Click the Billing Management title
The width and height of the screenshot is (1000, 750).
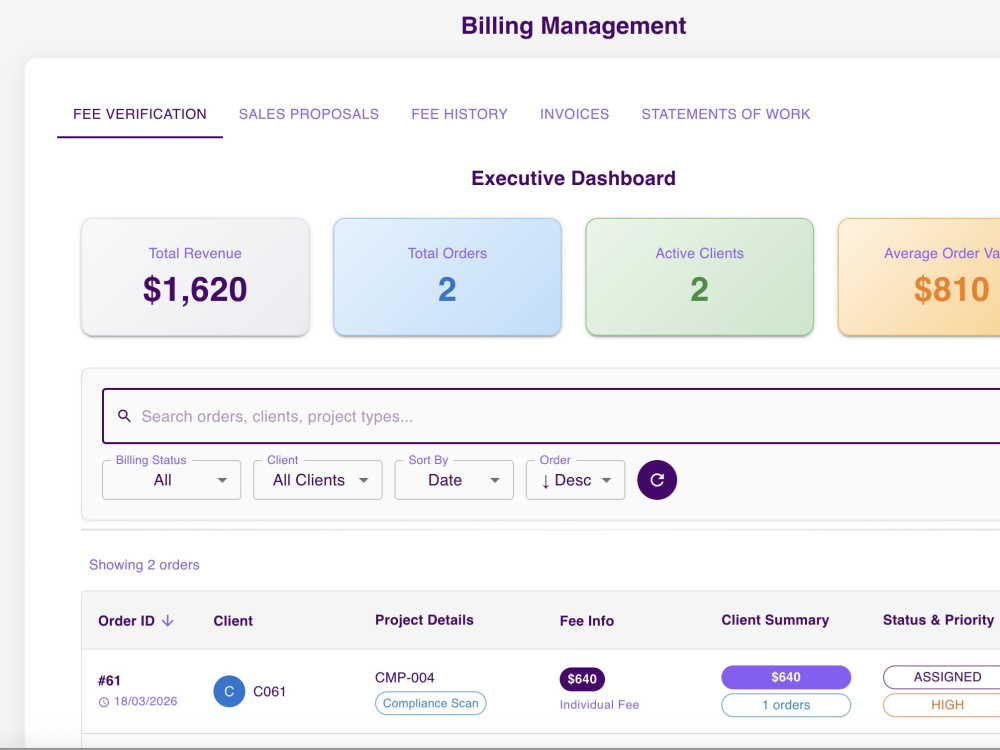point(573,26)
